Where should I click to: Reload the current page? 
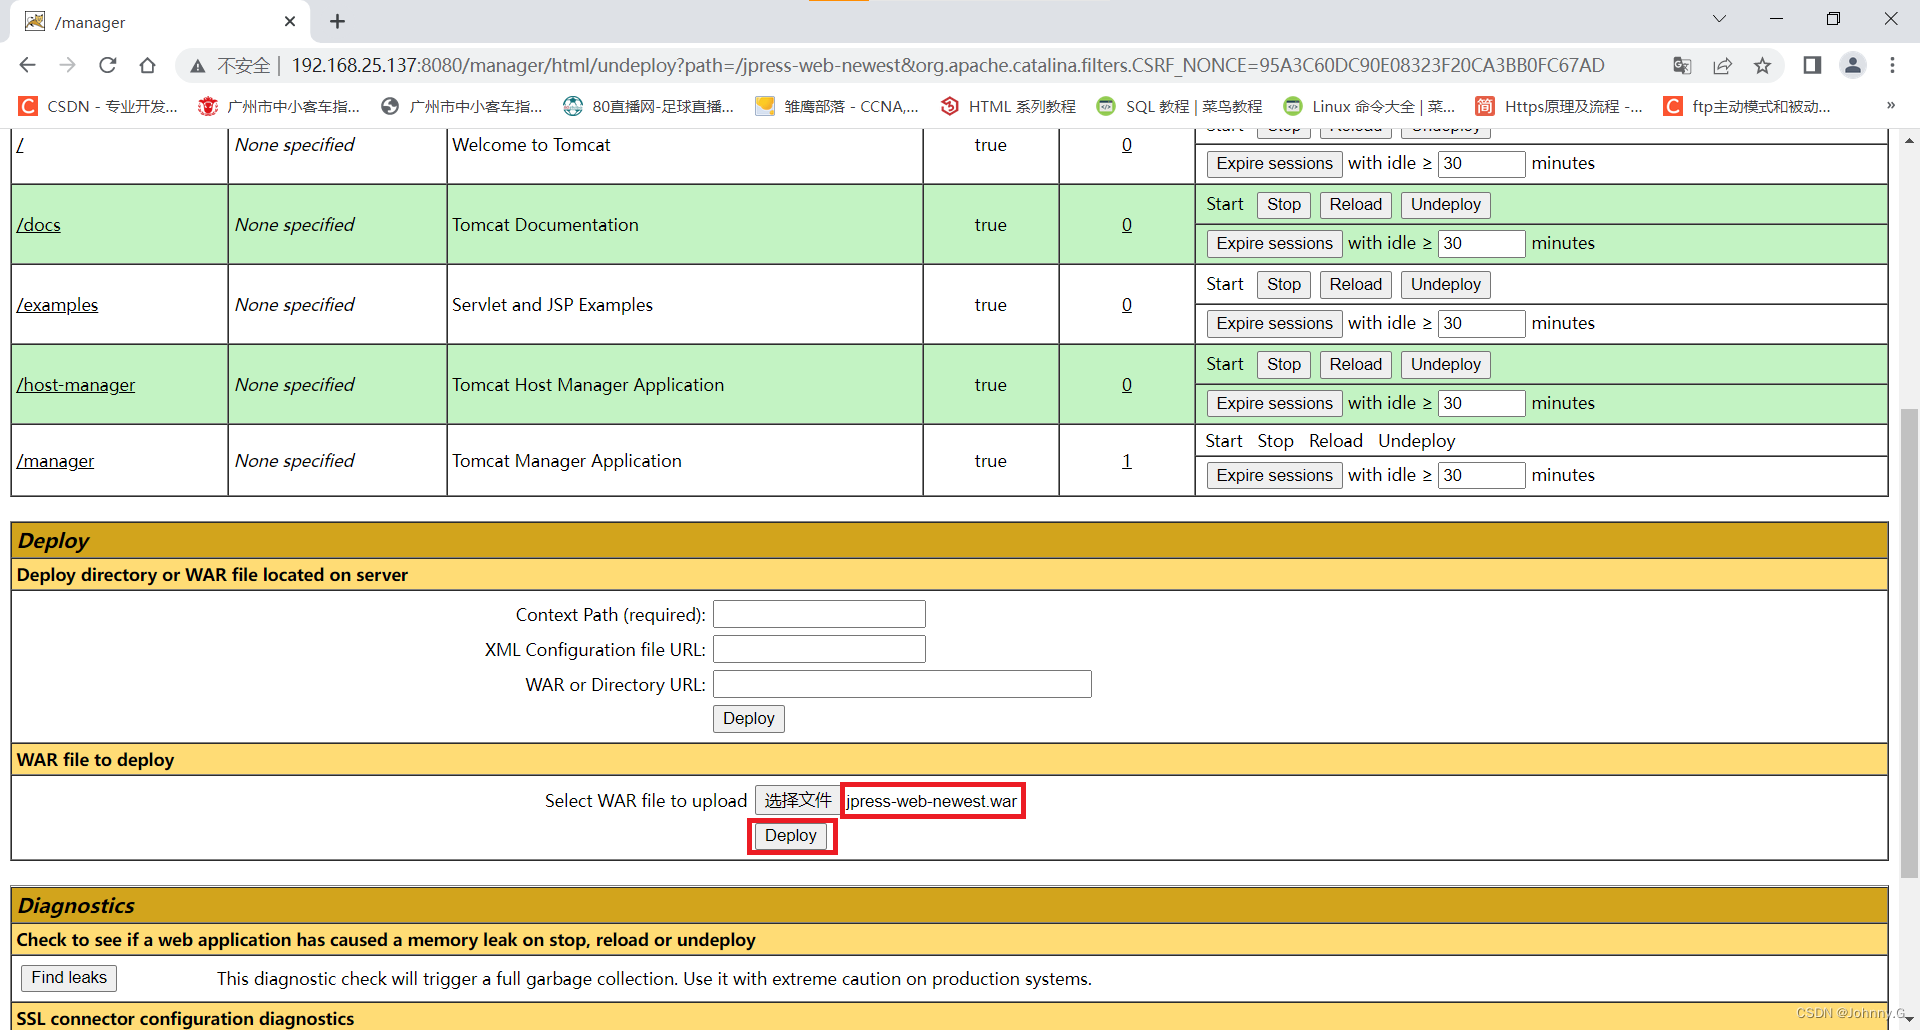pyautogui.click(x=107, y=65)
